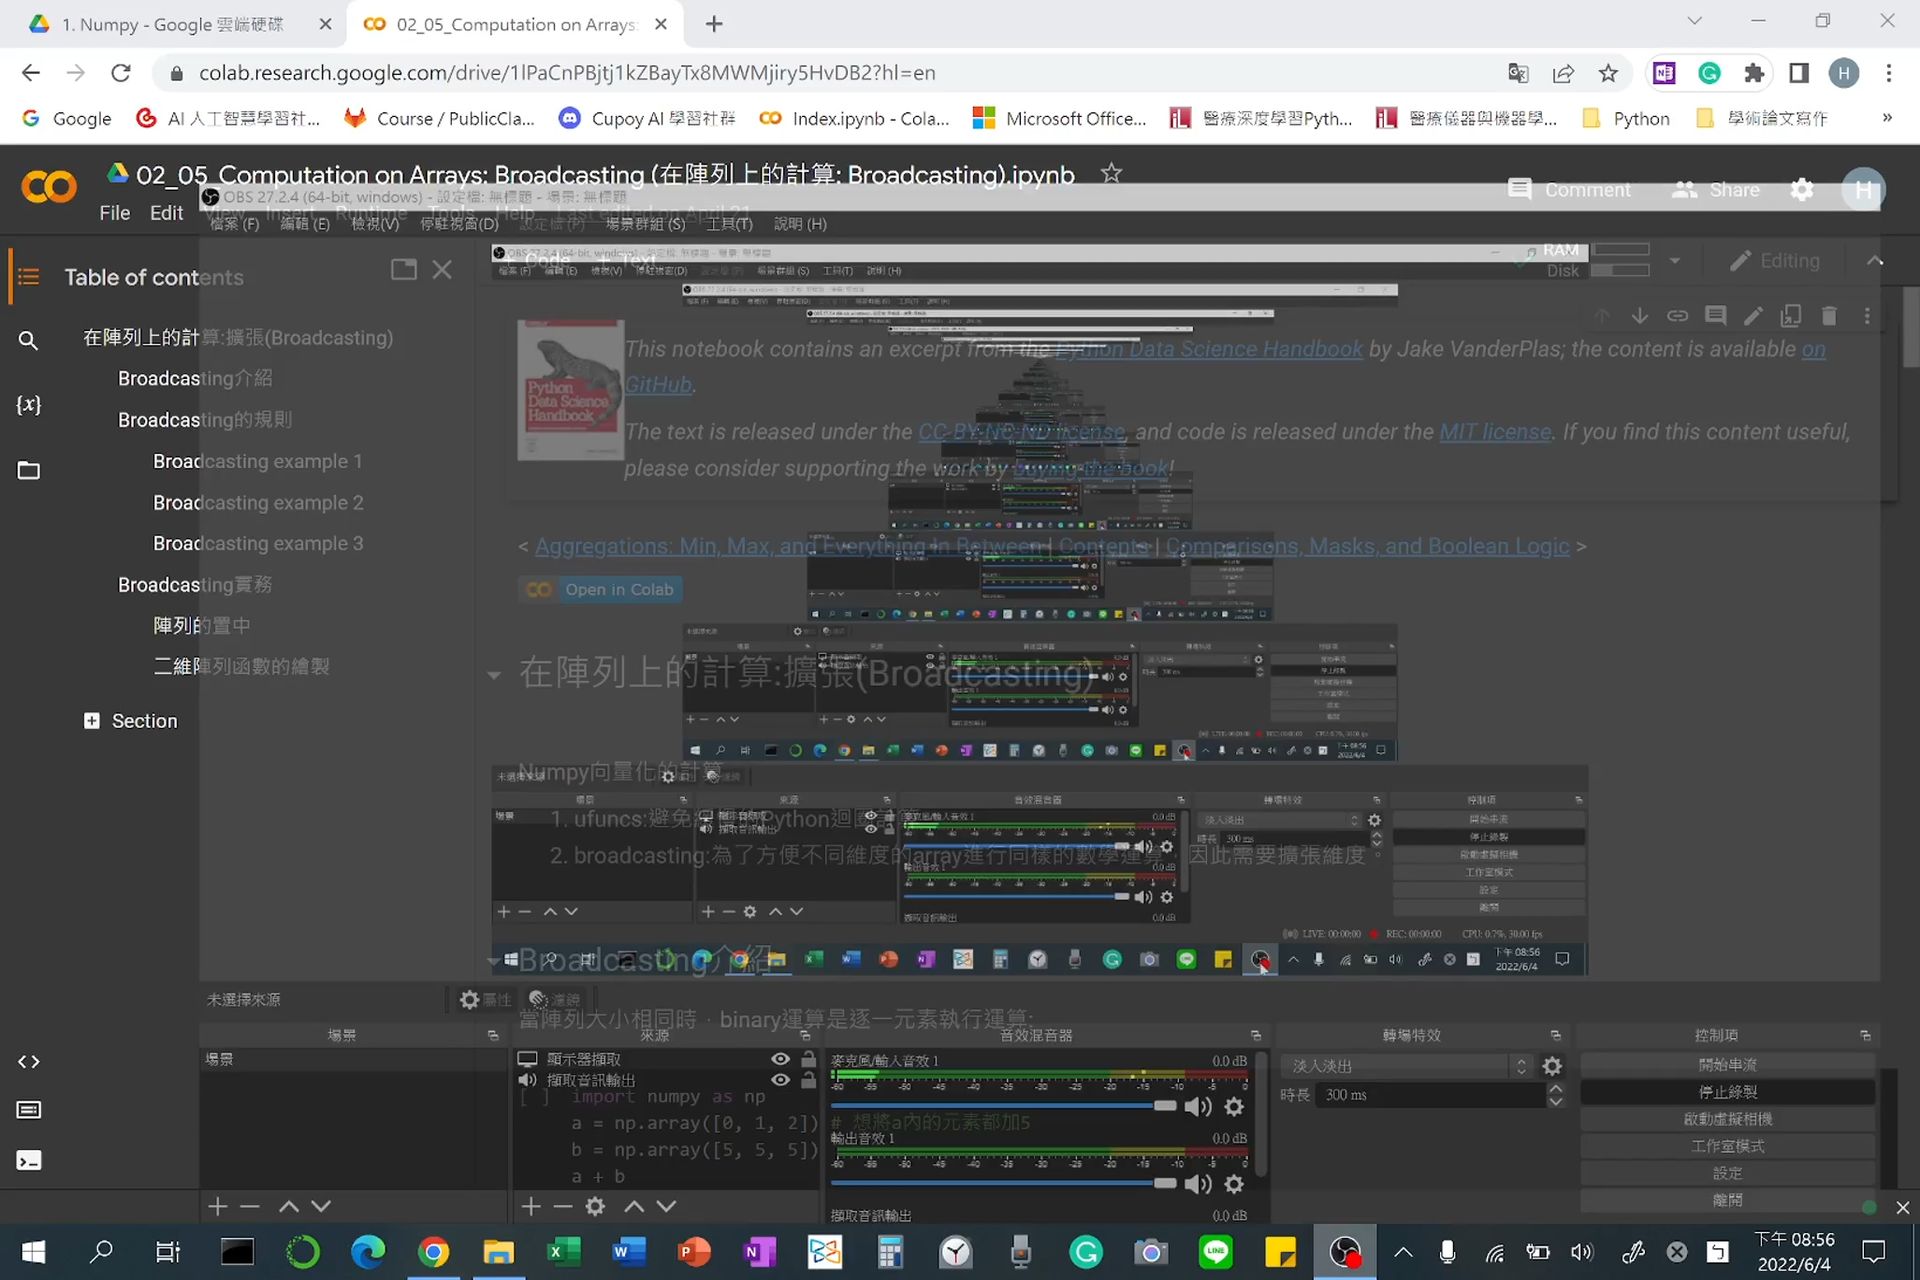Toggle the lock on 顯示器擷取 source
Viewport: 1920px width, 1280px height.
[808, 1059]
